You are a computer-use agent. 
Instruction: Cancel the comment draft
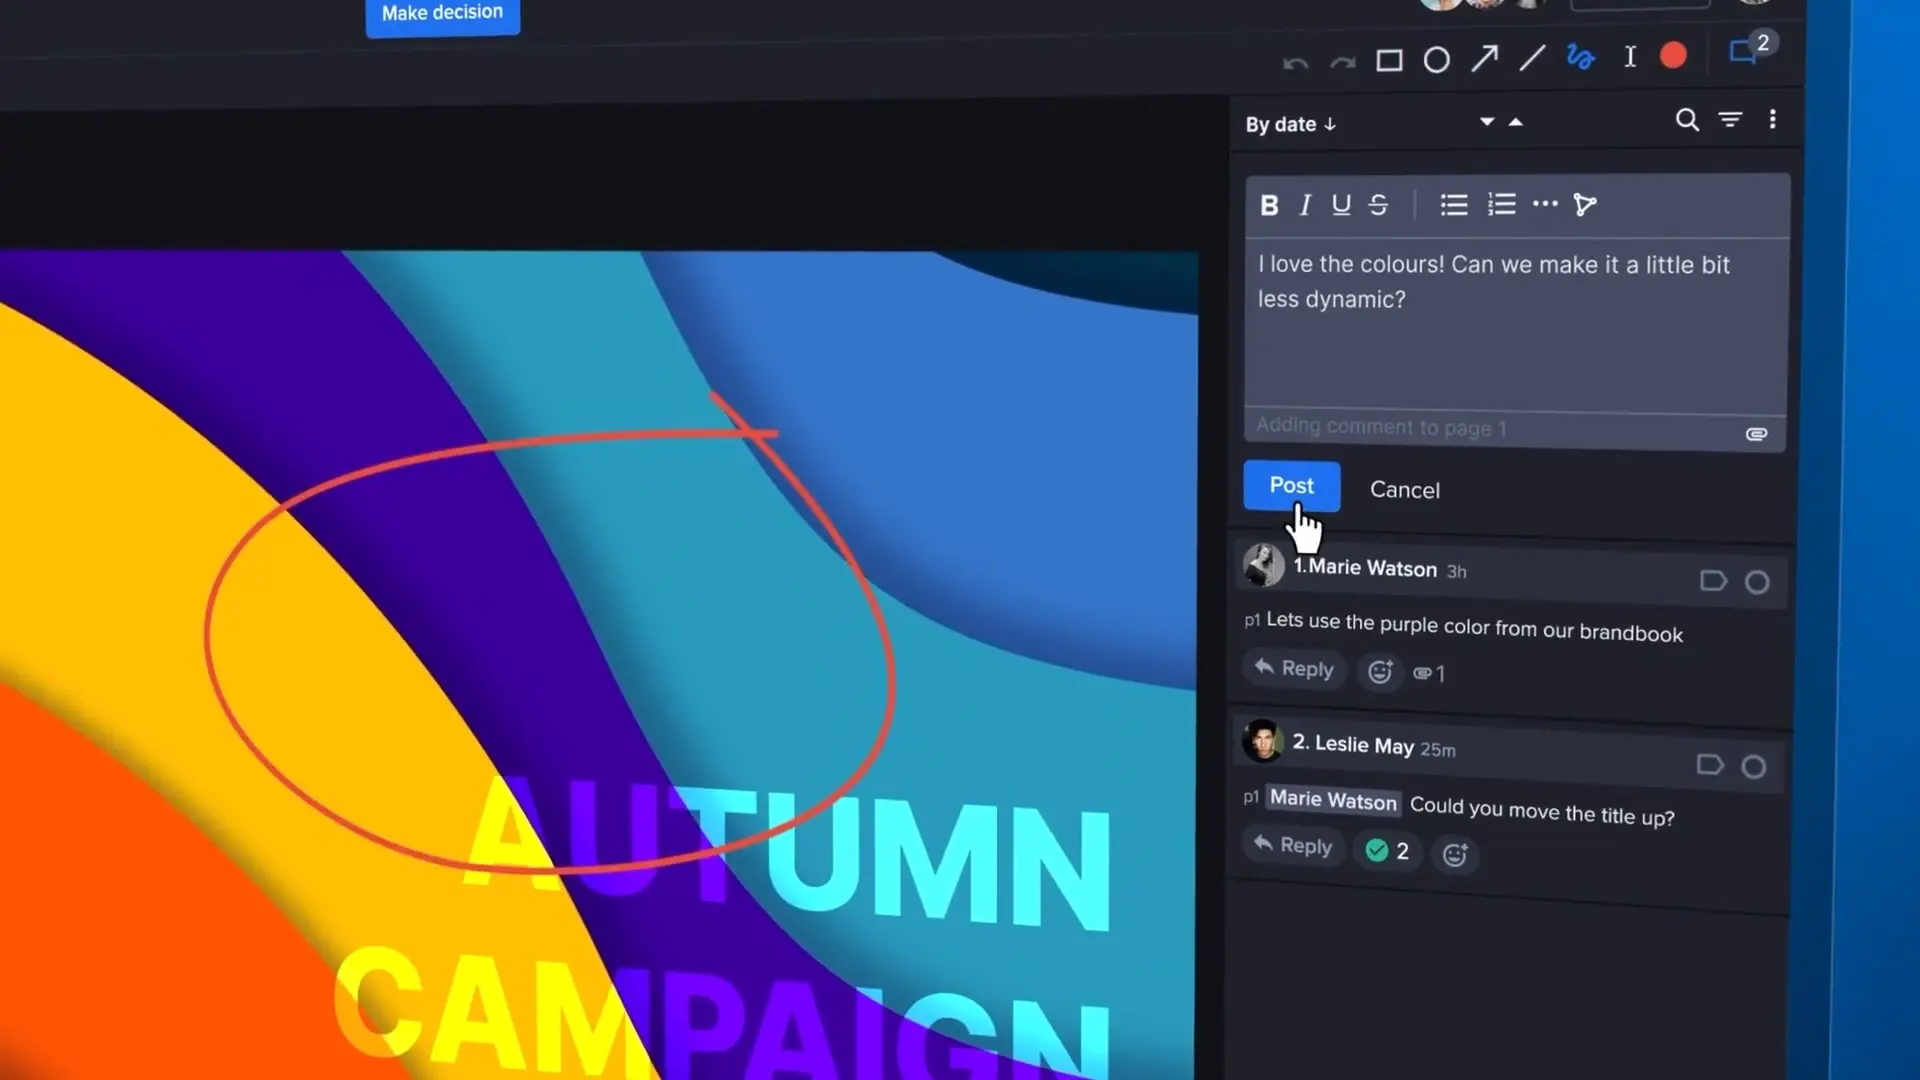tap(1405, 490)
